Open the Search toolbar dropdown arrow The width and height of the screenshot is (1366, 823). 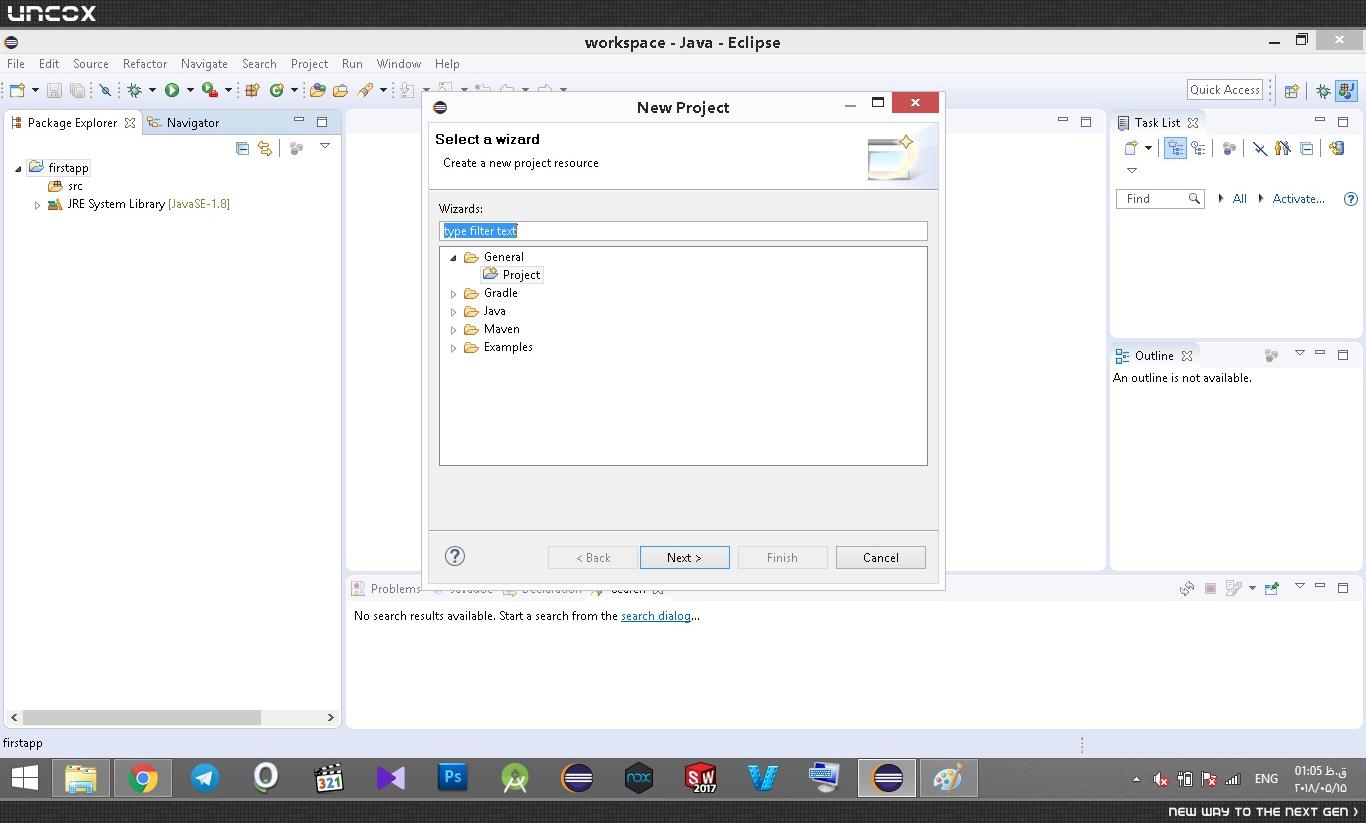click(383, 90)
